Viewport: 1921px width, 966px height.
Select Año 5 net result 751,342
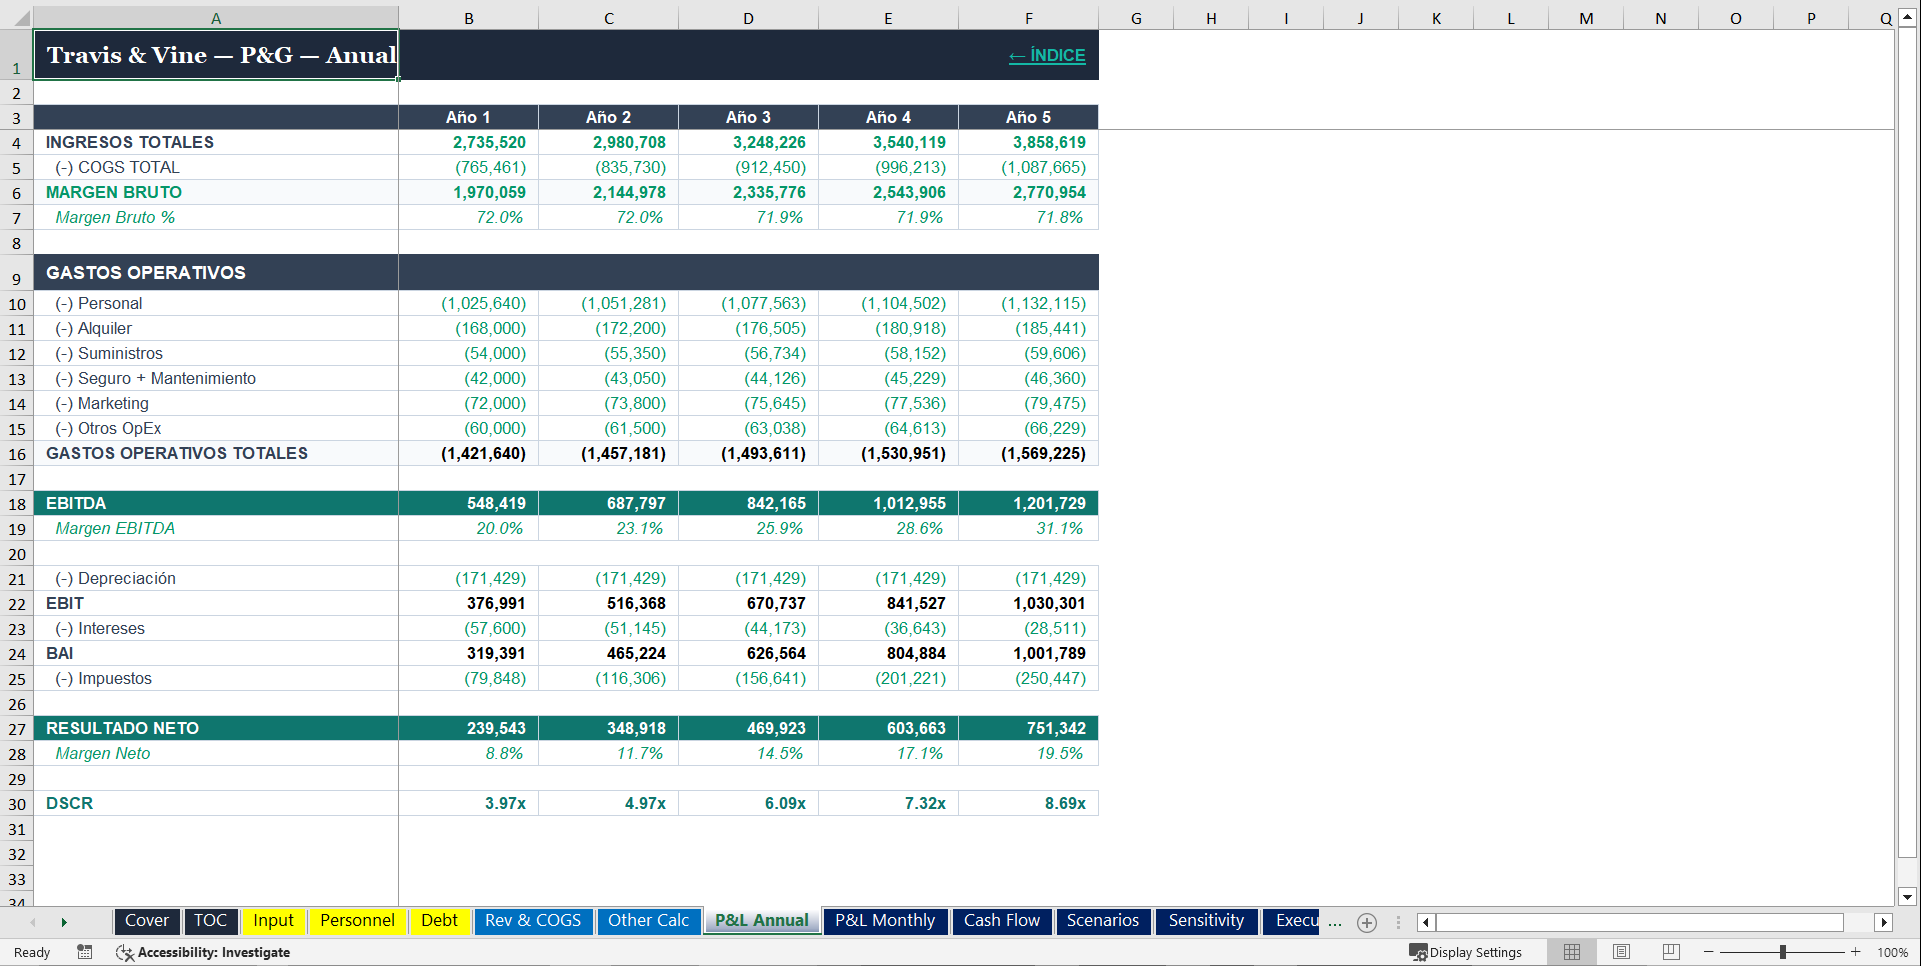point(1029,728)
